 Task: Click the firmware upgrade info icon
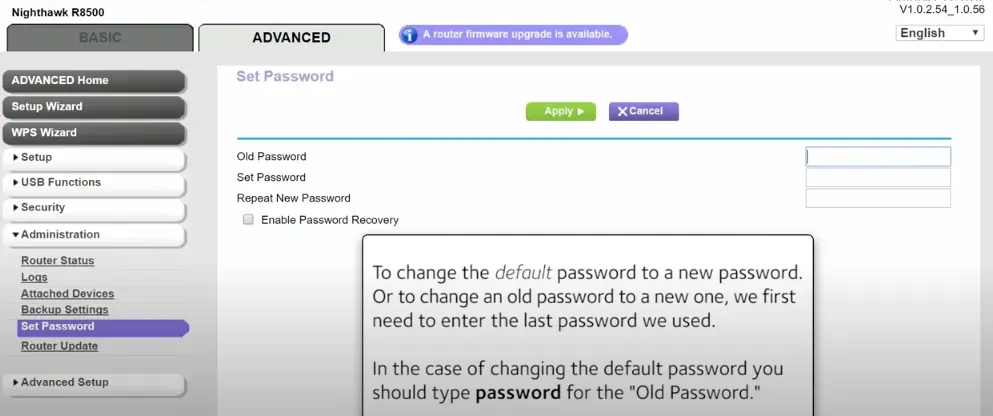point(408,35)
